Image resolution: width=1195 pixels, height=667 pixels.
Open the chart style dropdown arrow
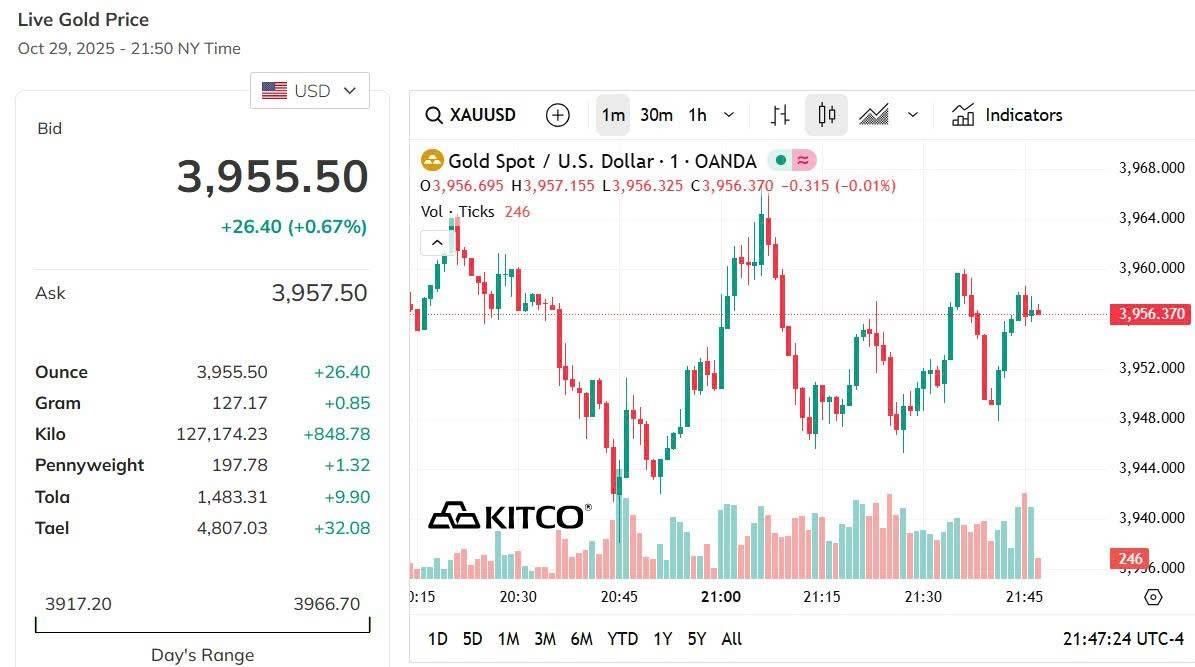tap(912, 115)
